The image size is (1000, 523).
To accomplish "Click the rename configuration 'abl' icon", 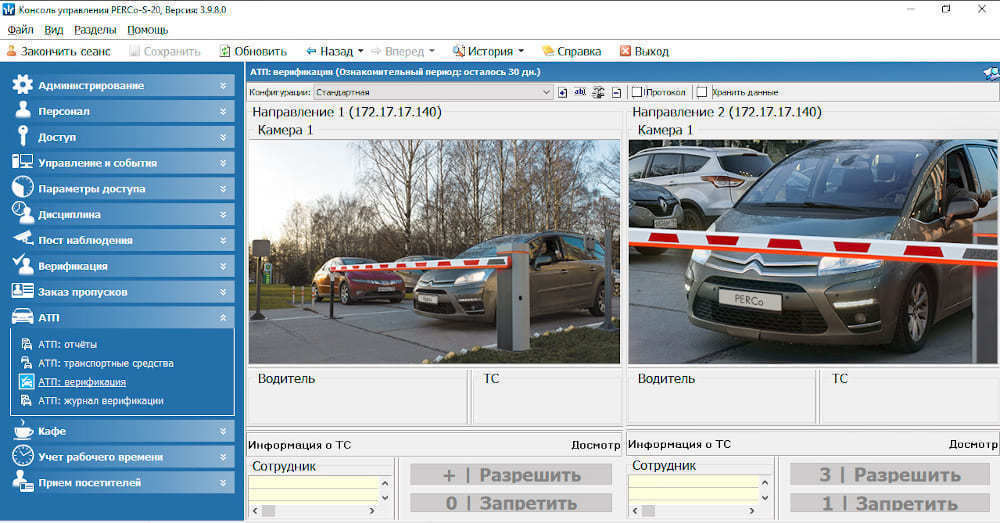I will point(580,92).
